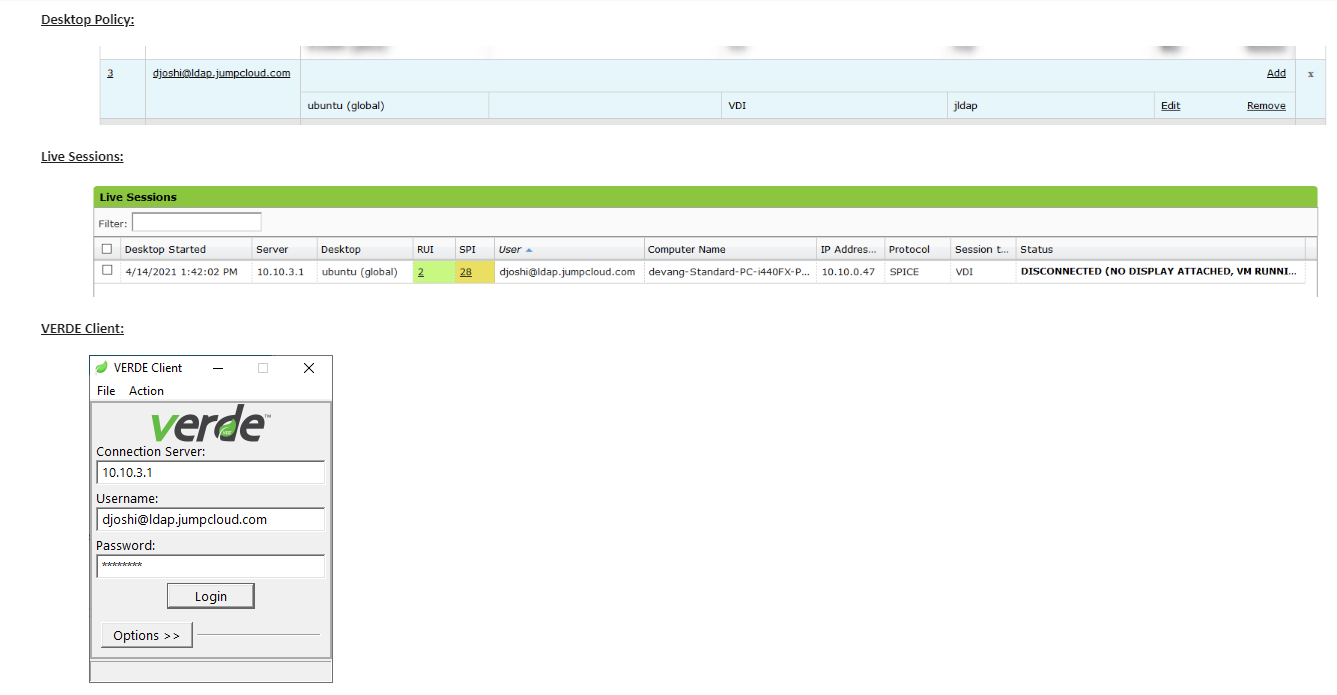
Task: Select the devang-Standard-PC computer name cell
Action: [x=730, y=272]
